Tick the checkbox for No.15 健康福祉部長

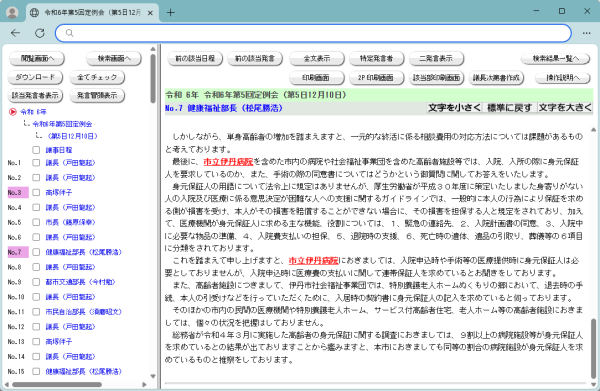[x=36, y=371]
